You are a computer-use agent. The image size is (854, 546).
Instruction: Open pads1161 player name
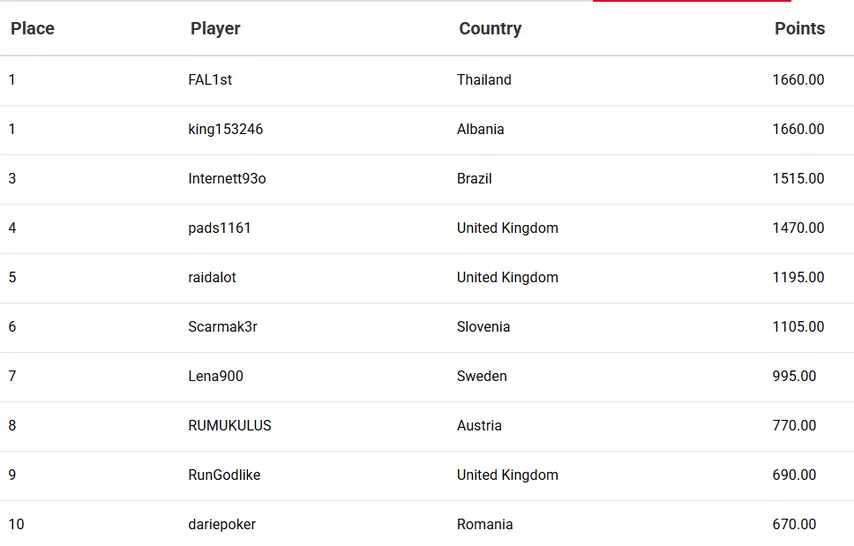pos(220,228)
